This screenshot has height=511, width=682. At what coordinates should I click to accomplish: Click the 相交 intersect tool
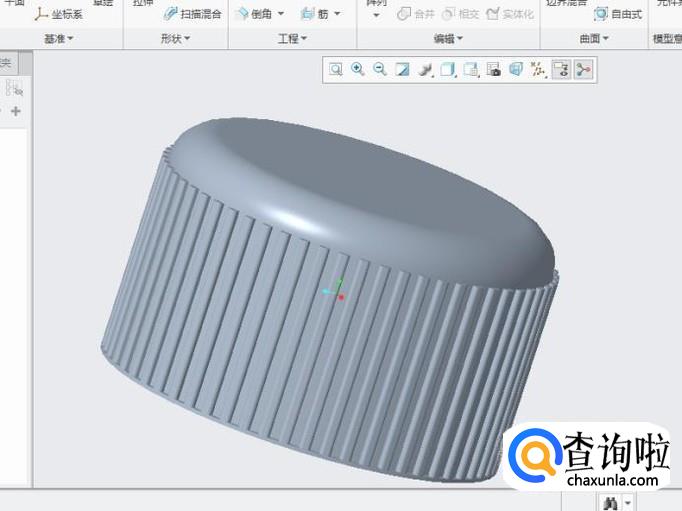point(460,15)
